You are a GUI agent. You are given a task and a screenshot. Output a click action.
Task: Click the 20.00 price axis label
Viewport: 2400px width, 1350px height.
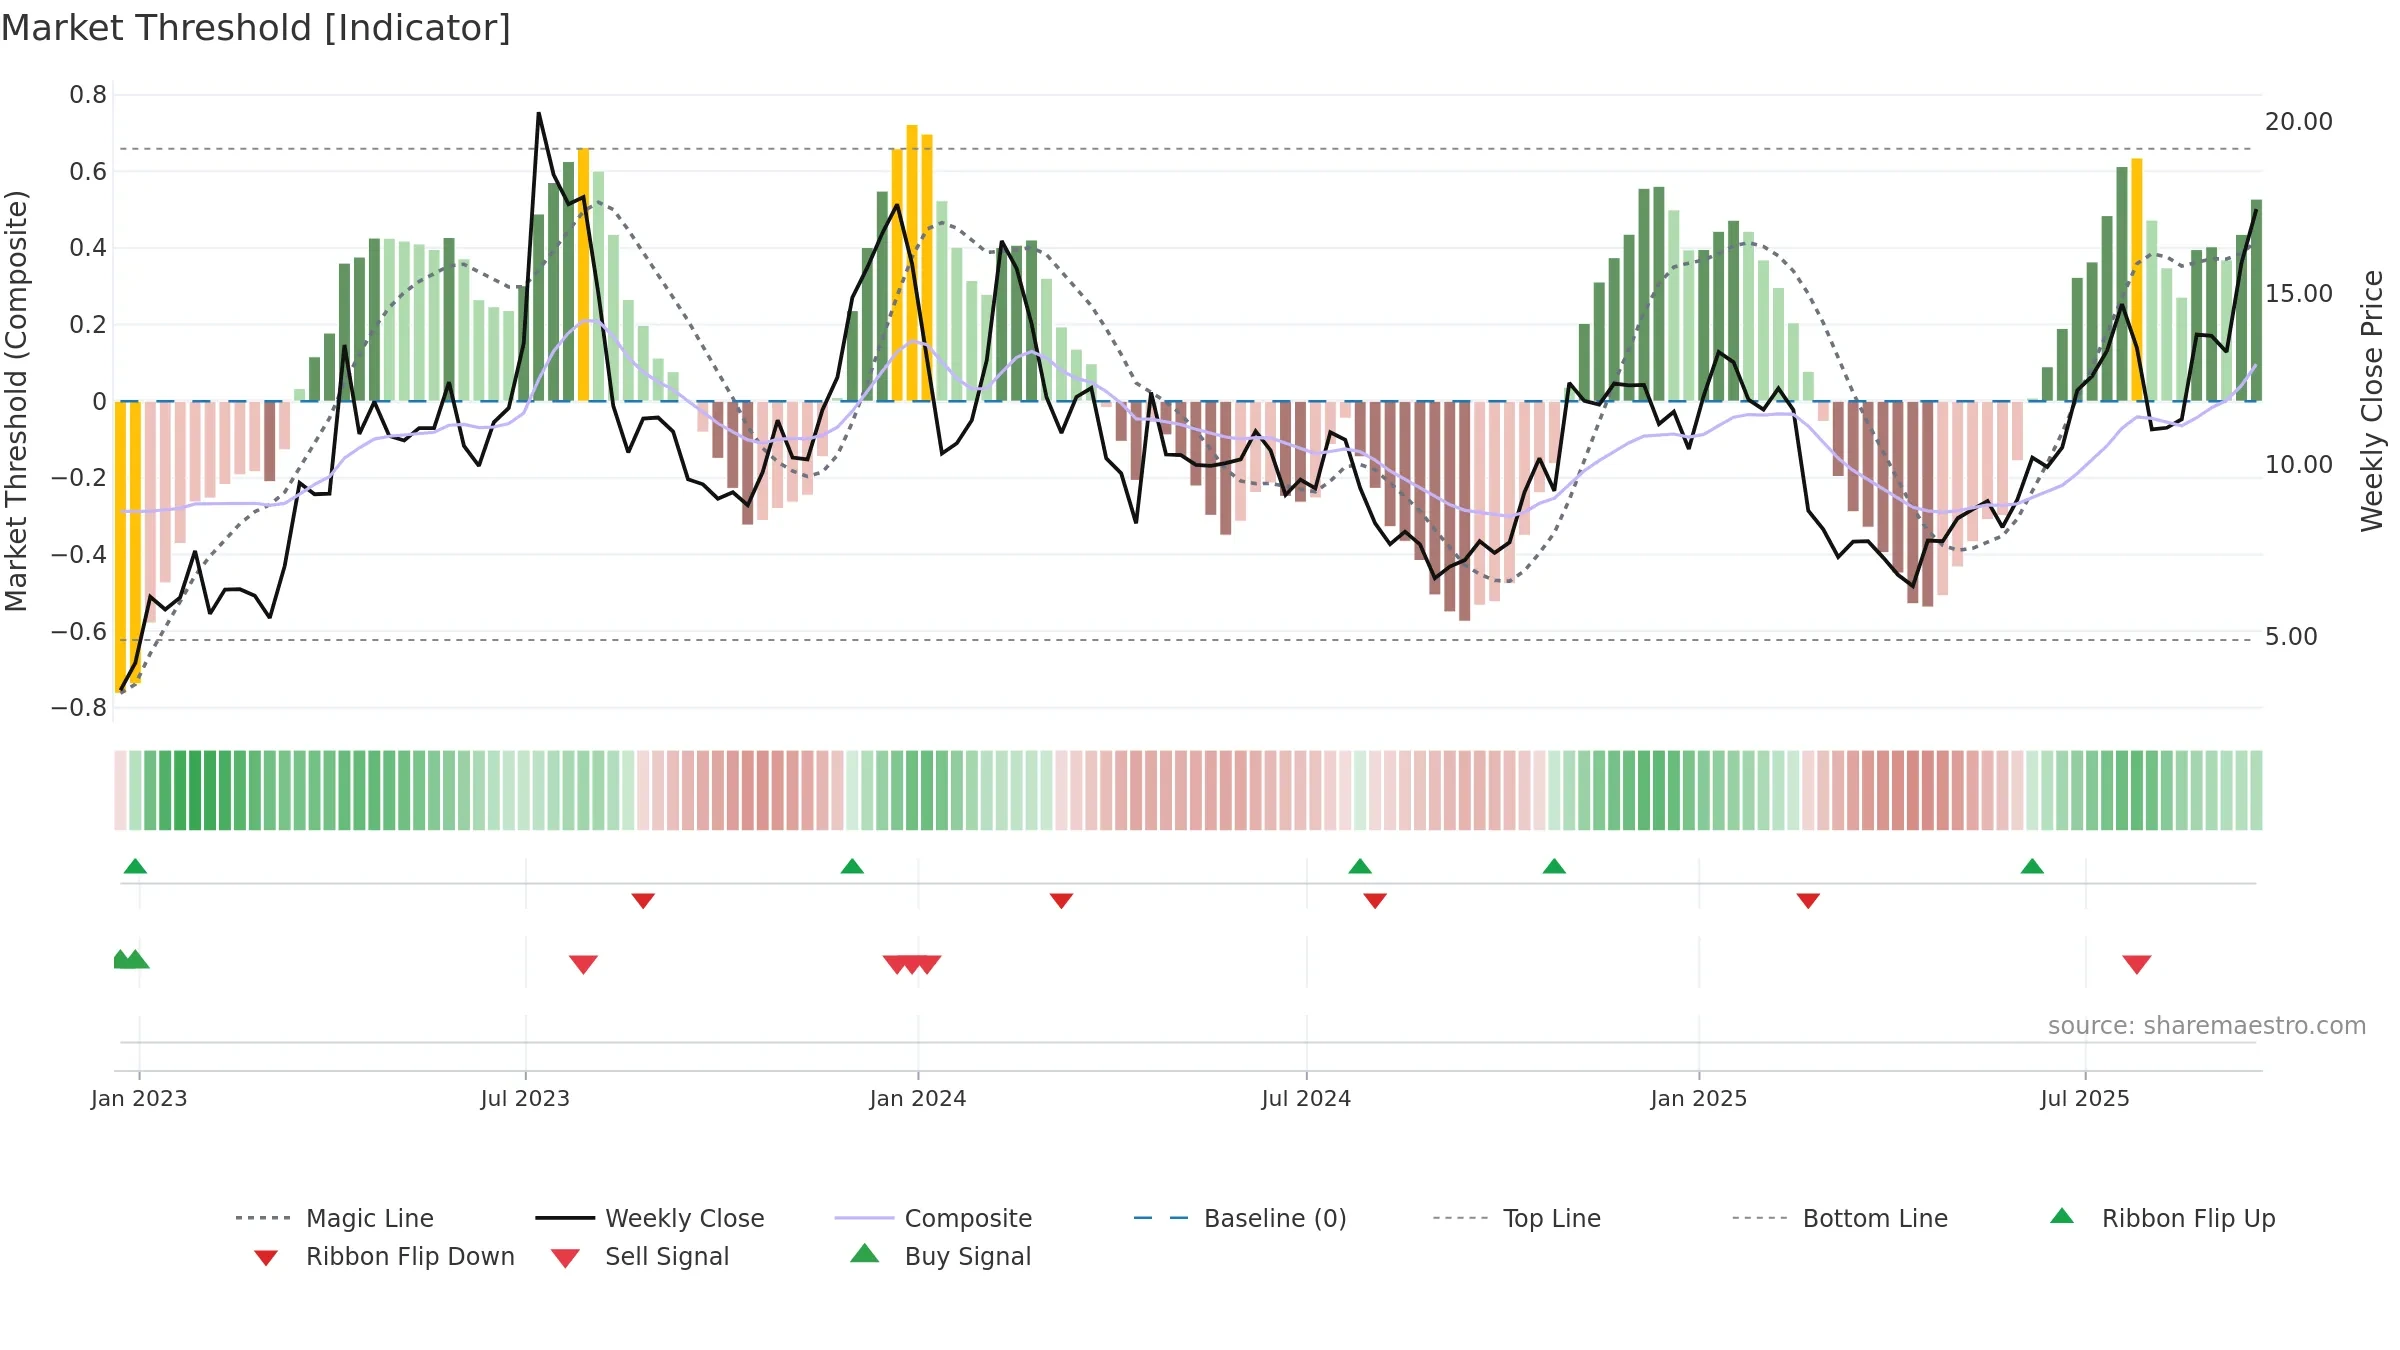tap(2299, 122)
